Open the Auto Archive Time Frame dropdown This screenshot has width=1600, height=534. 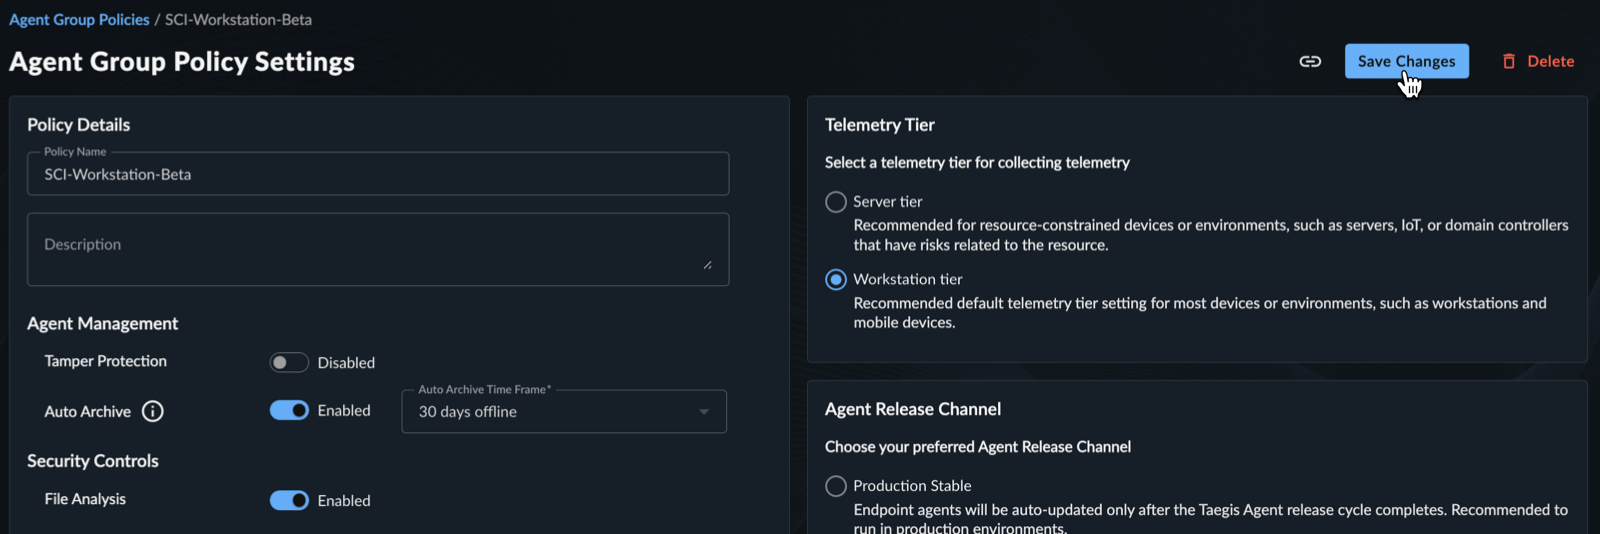pos(564,411)
